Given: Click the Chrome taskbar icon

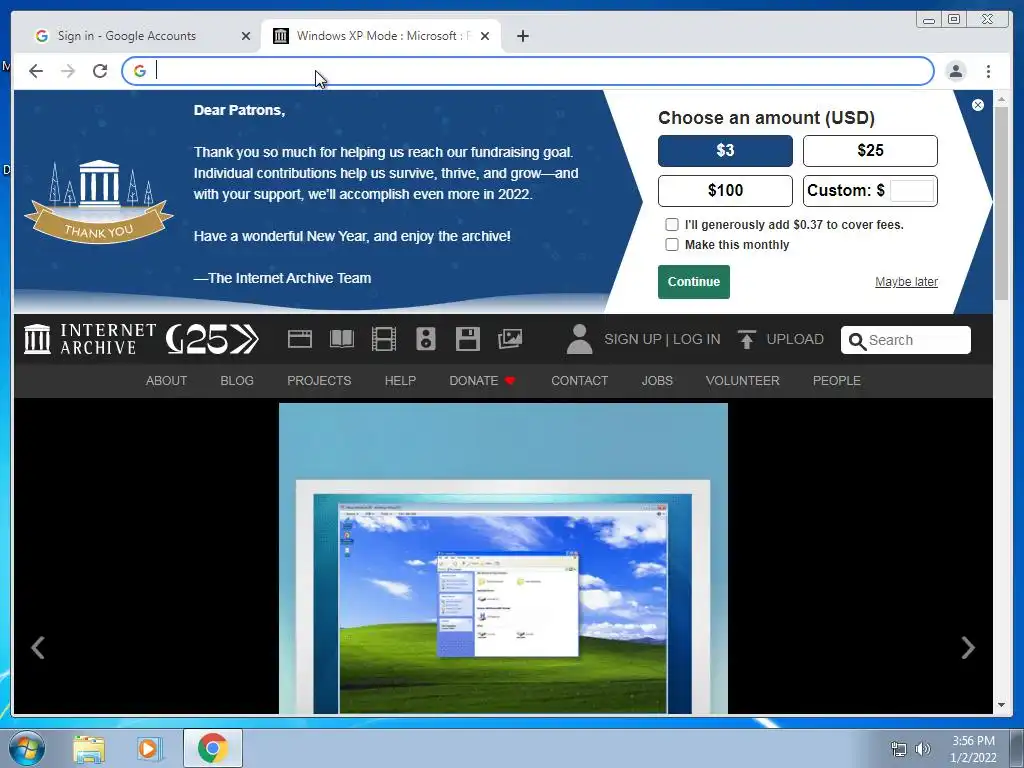Looking at the screenshot, I should (x=213, y=748).
